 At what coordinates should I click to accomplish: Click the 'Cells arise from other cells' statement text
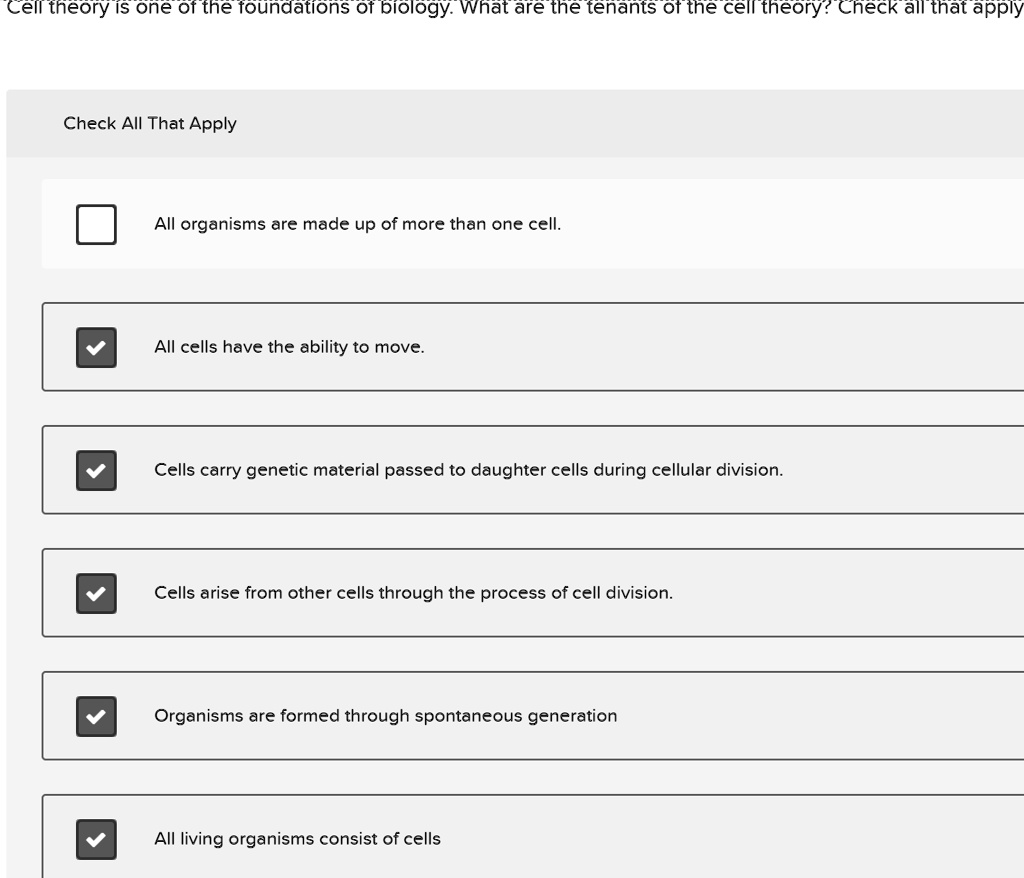413,593
